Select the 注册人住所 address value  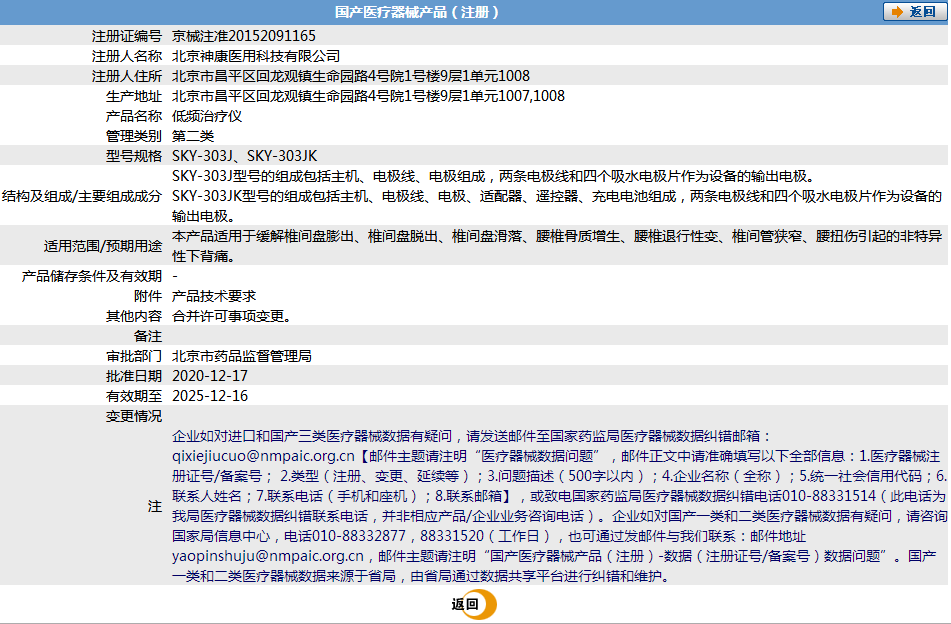(x=351, y=76)
